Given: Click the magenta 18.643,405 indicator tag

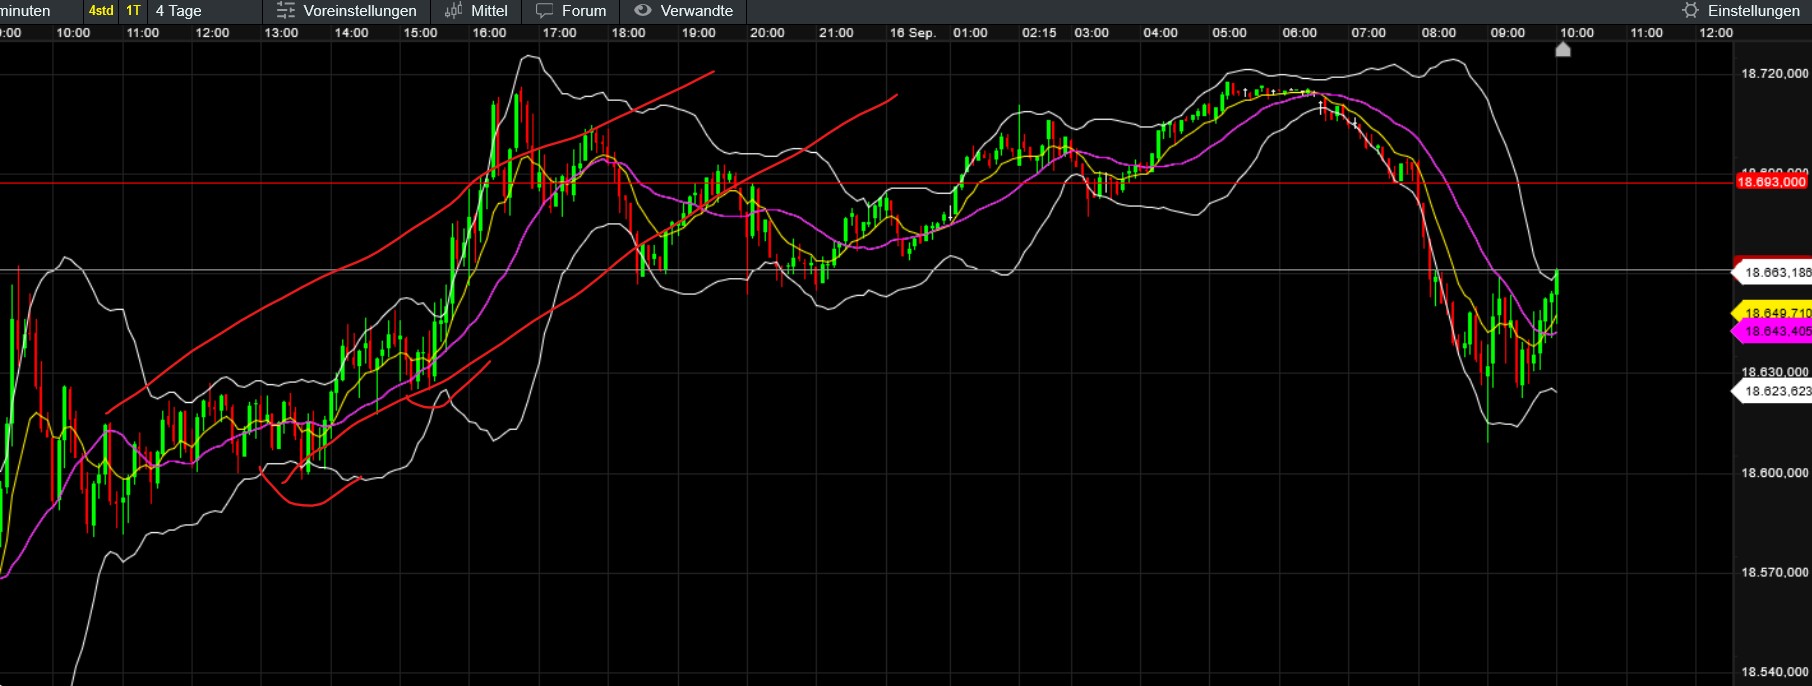Looking at the screenshot, I should (x=1771, y=331).
